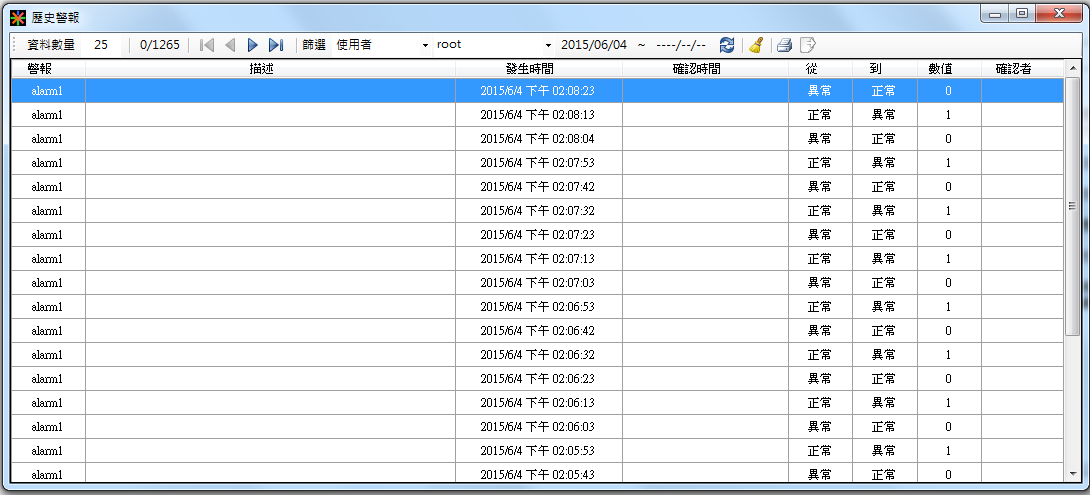
Task: Sort by the 警報 column header
Action: click(47, 69)
